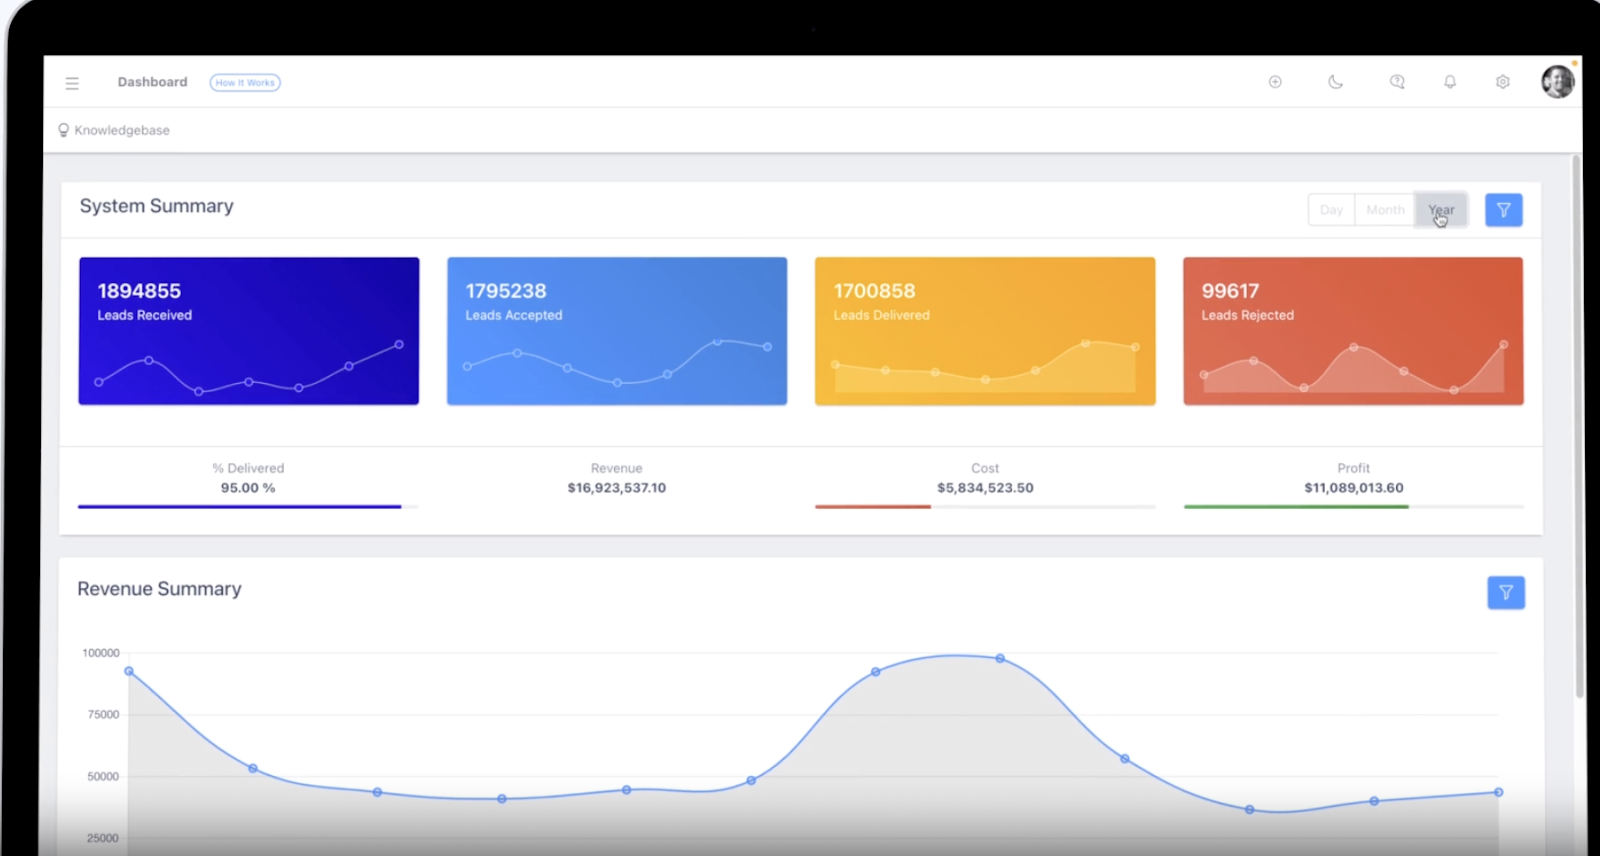Click the Cost progress bar
Viewport: 1600px width, 856px height.
pyautogui.click(x=985, y=507)
